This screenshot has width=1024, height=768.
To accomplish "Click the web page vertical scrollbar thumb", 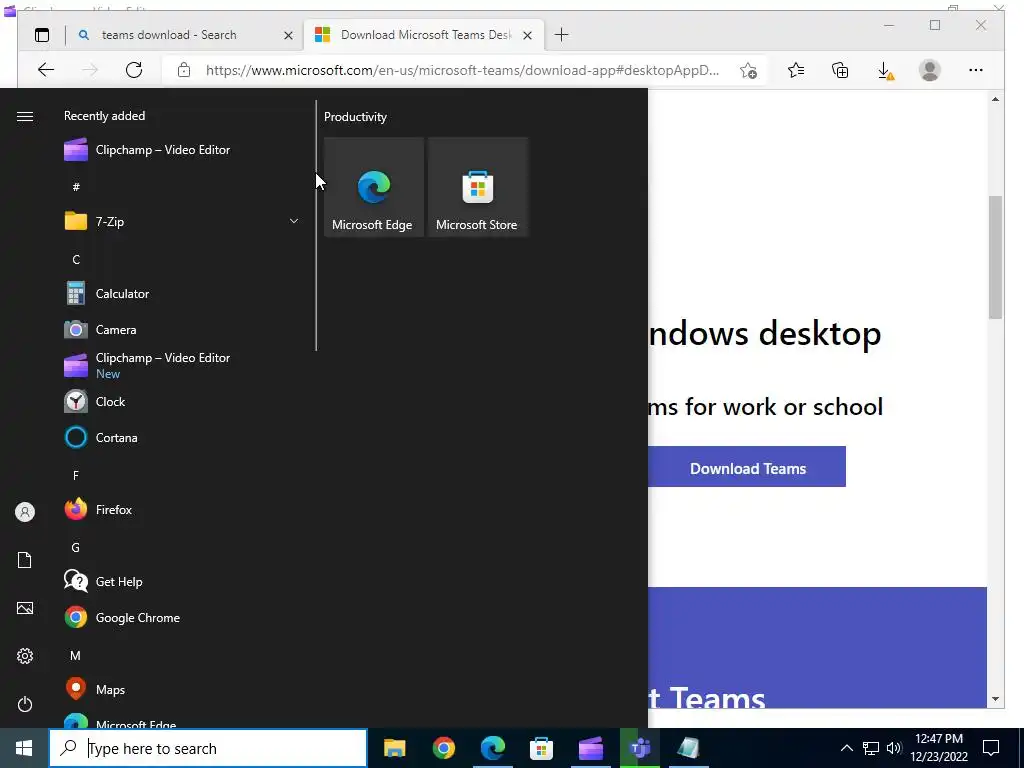I will point(995,257).
